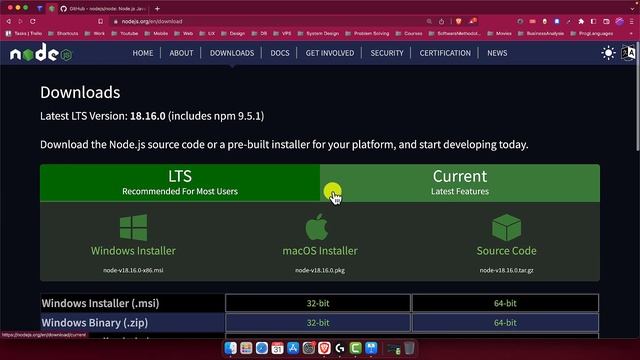Open the Tasks | Trello bookmark
The height and width of the screenshot is (360, 640).
(24, 33)
